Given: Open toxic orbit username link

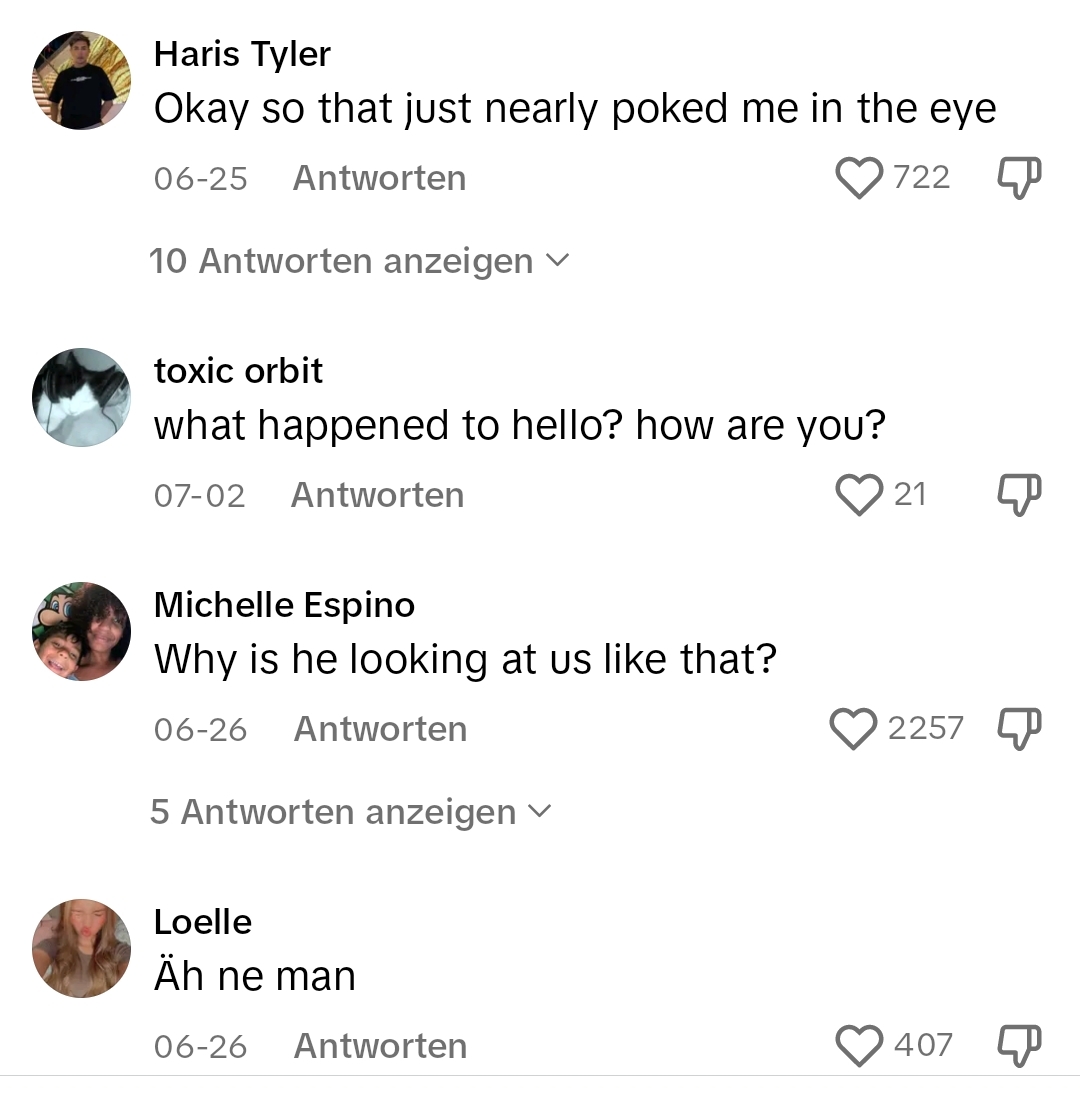Looking at the screenshot, I should tap(238, 370).
